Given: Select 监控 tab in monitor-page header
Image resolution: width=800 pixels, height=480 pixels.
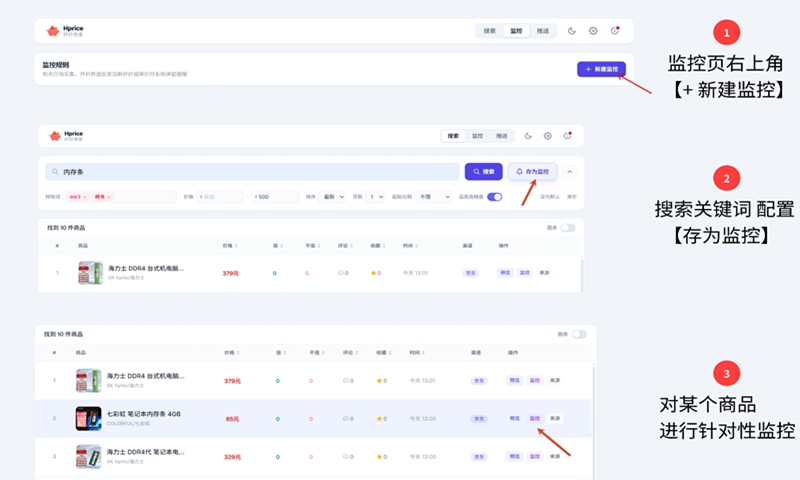Looking at the screenshot, I should click(516, 31).
